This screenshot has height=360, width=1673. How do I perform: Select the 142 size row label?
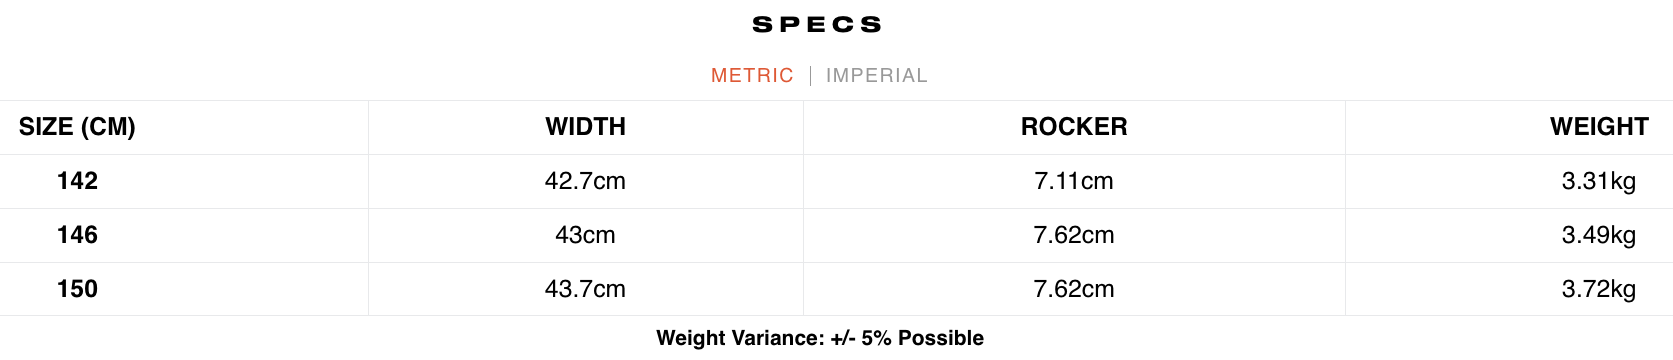tap(77, 181)
